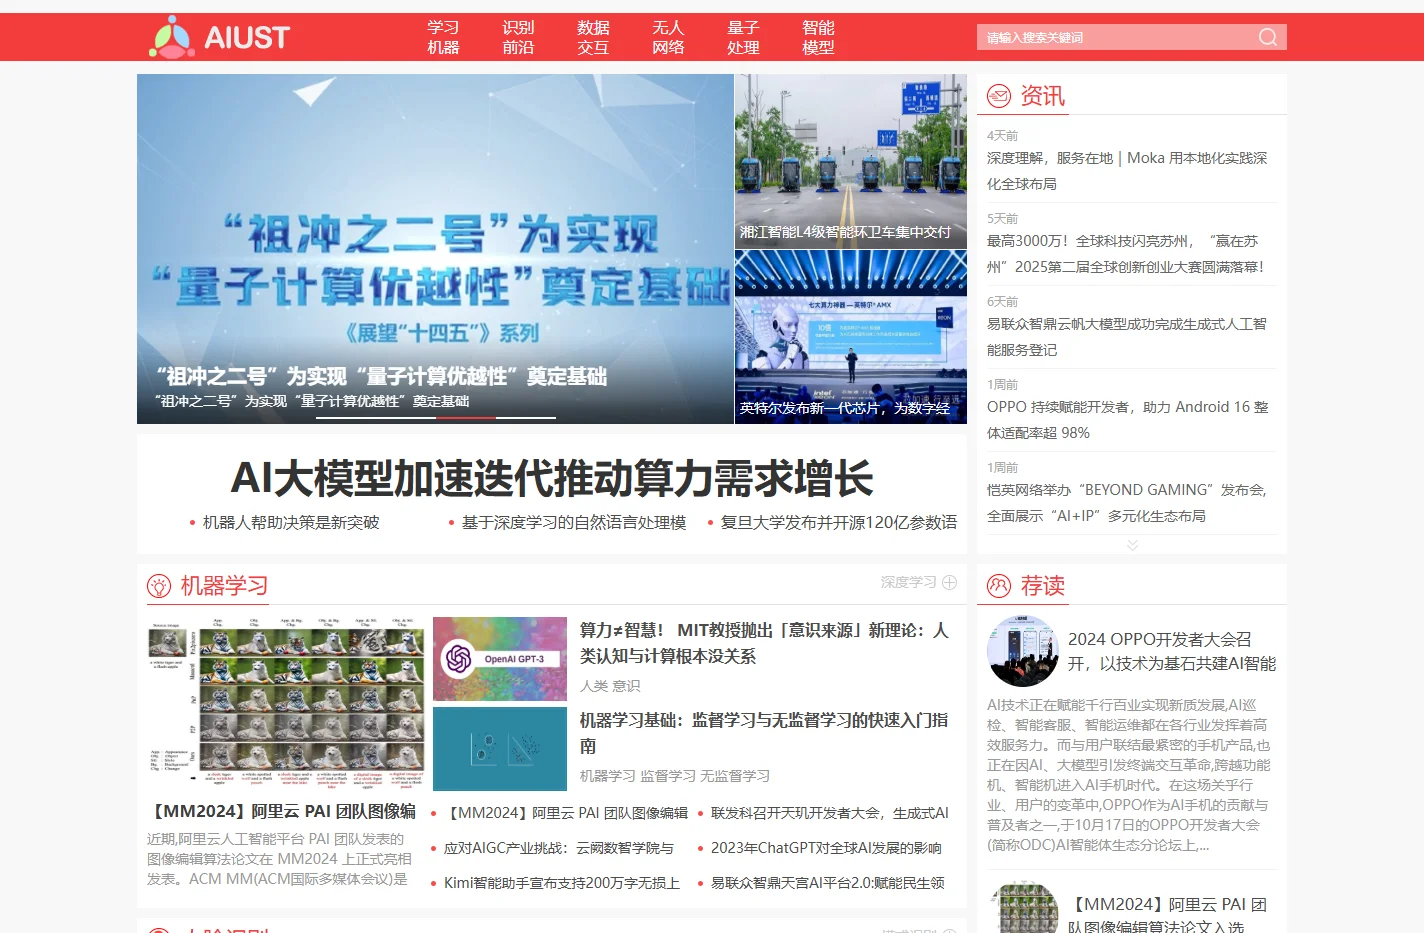Viewport: 1424px width, 933px height.
Task: Open list item 【MM2024】阿里云 PAI 团队图像编辑
Action: (565, 813)
